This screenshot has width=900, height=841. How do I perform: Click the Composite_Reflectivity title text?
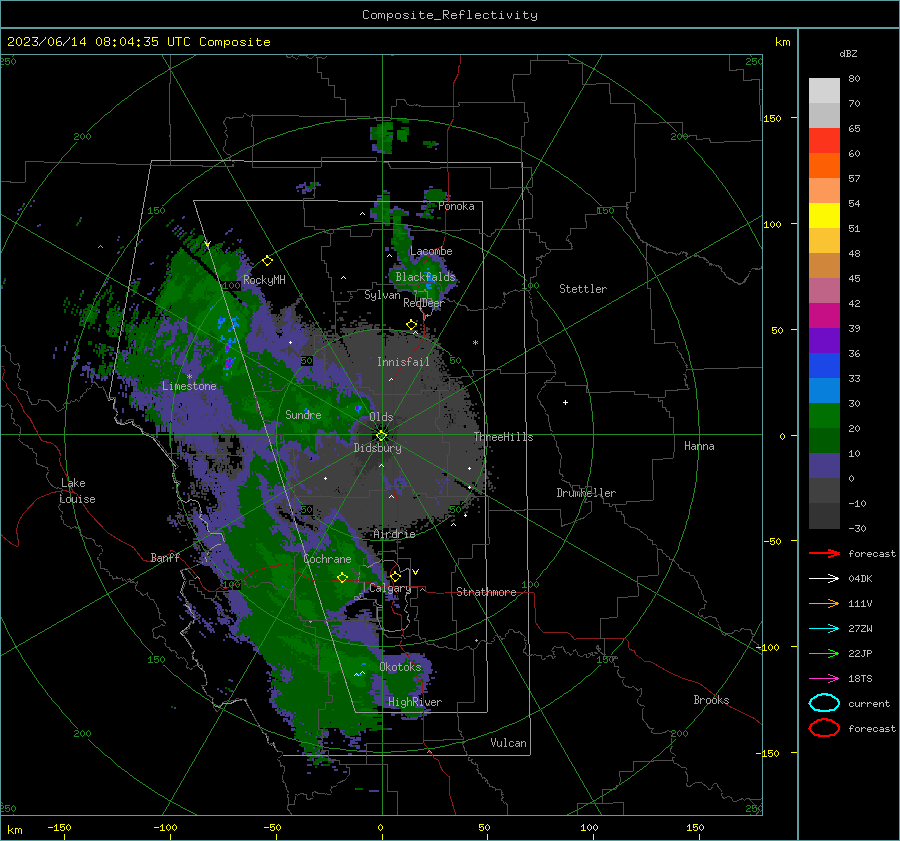pyautogui.click(x=450, y=15)
